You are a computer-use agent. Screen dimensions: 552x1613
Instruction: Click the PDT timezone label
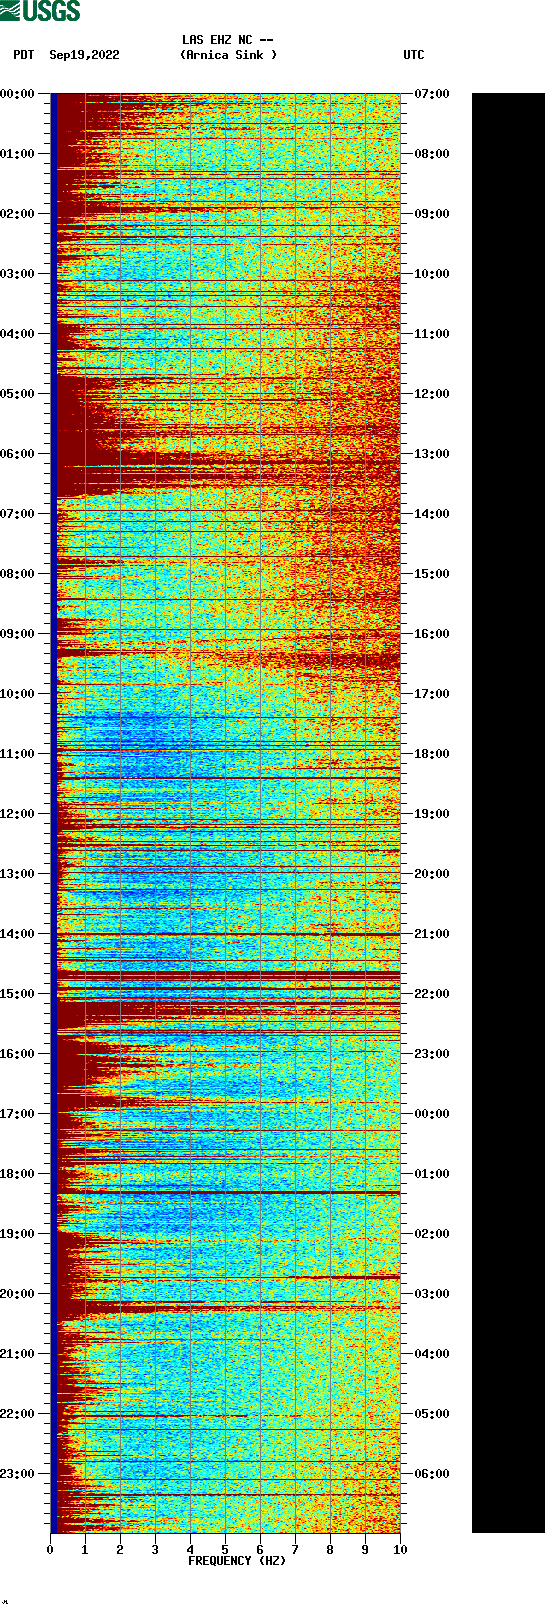click(x=24, y=55)
